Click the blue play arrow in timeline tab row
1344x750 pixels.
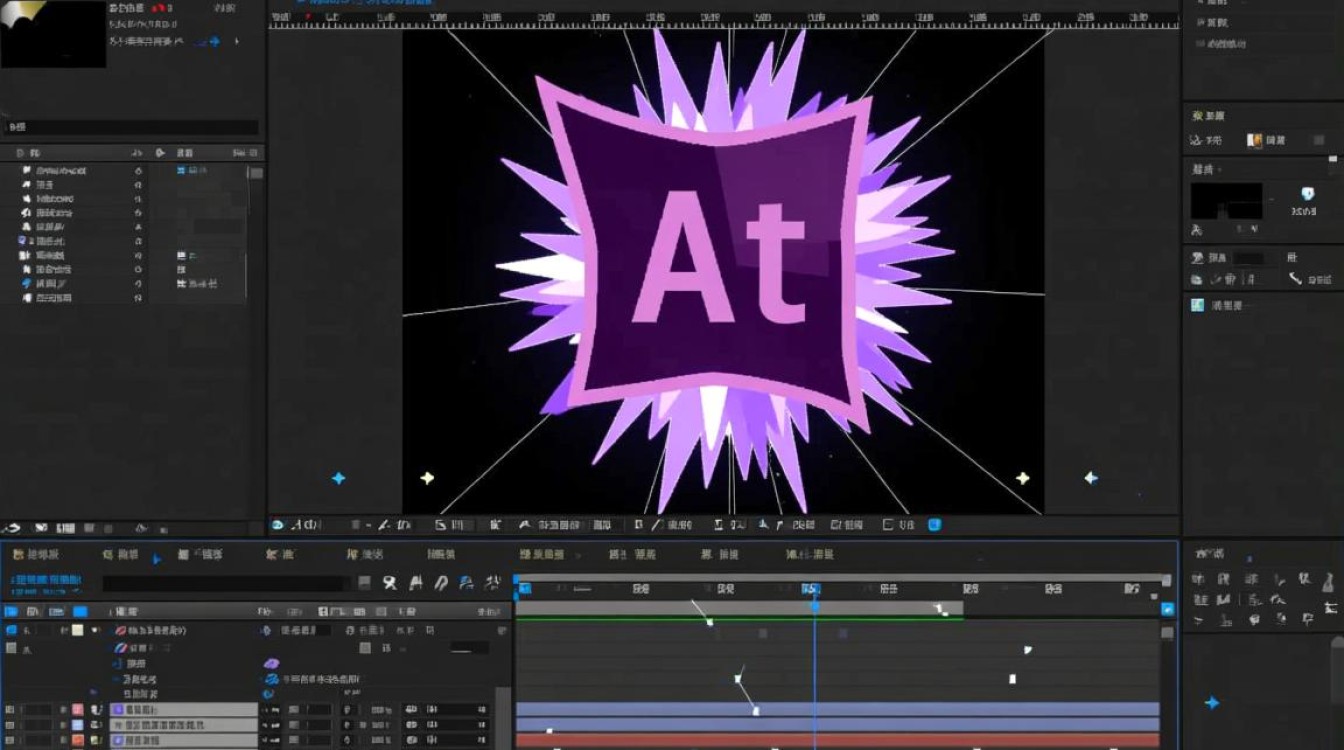(157, 559)
